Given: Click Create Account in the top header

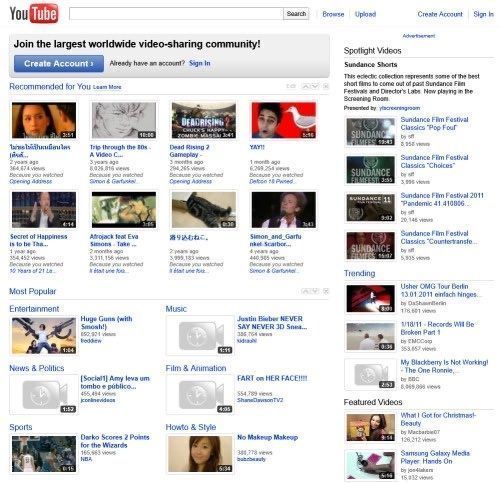Looking at the screenshot, I should pos(440,14).
